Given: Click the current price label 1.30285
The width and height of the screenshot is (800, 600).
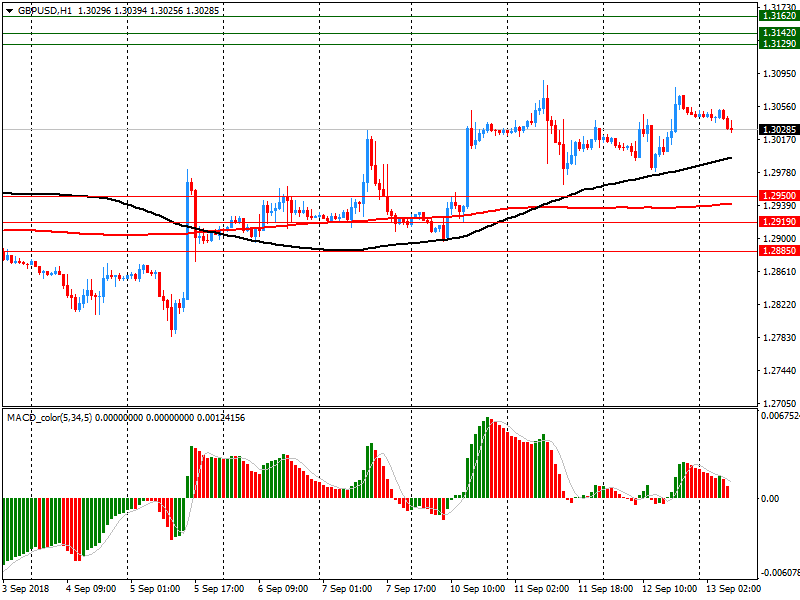Looking at the screenshot, I should point(778,130).
